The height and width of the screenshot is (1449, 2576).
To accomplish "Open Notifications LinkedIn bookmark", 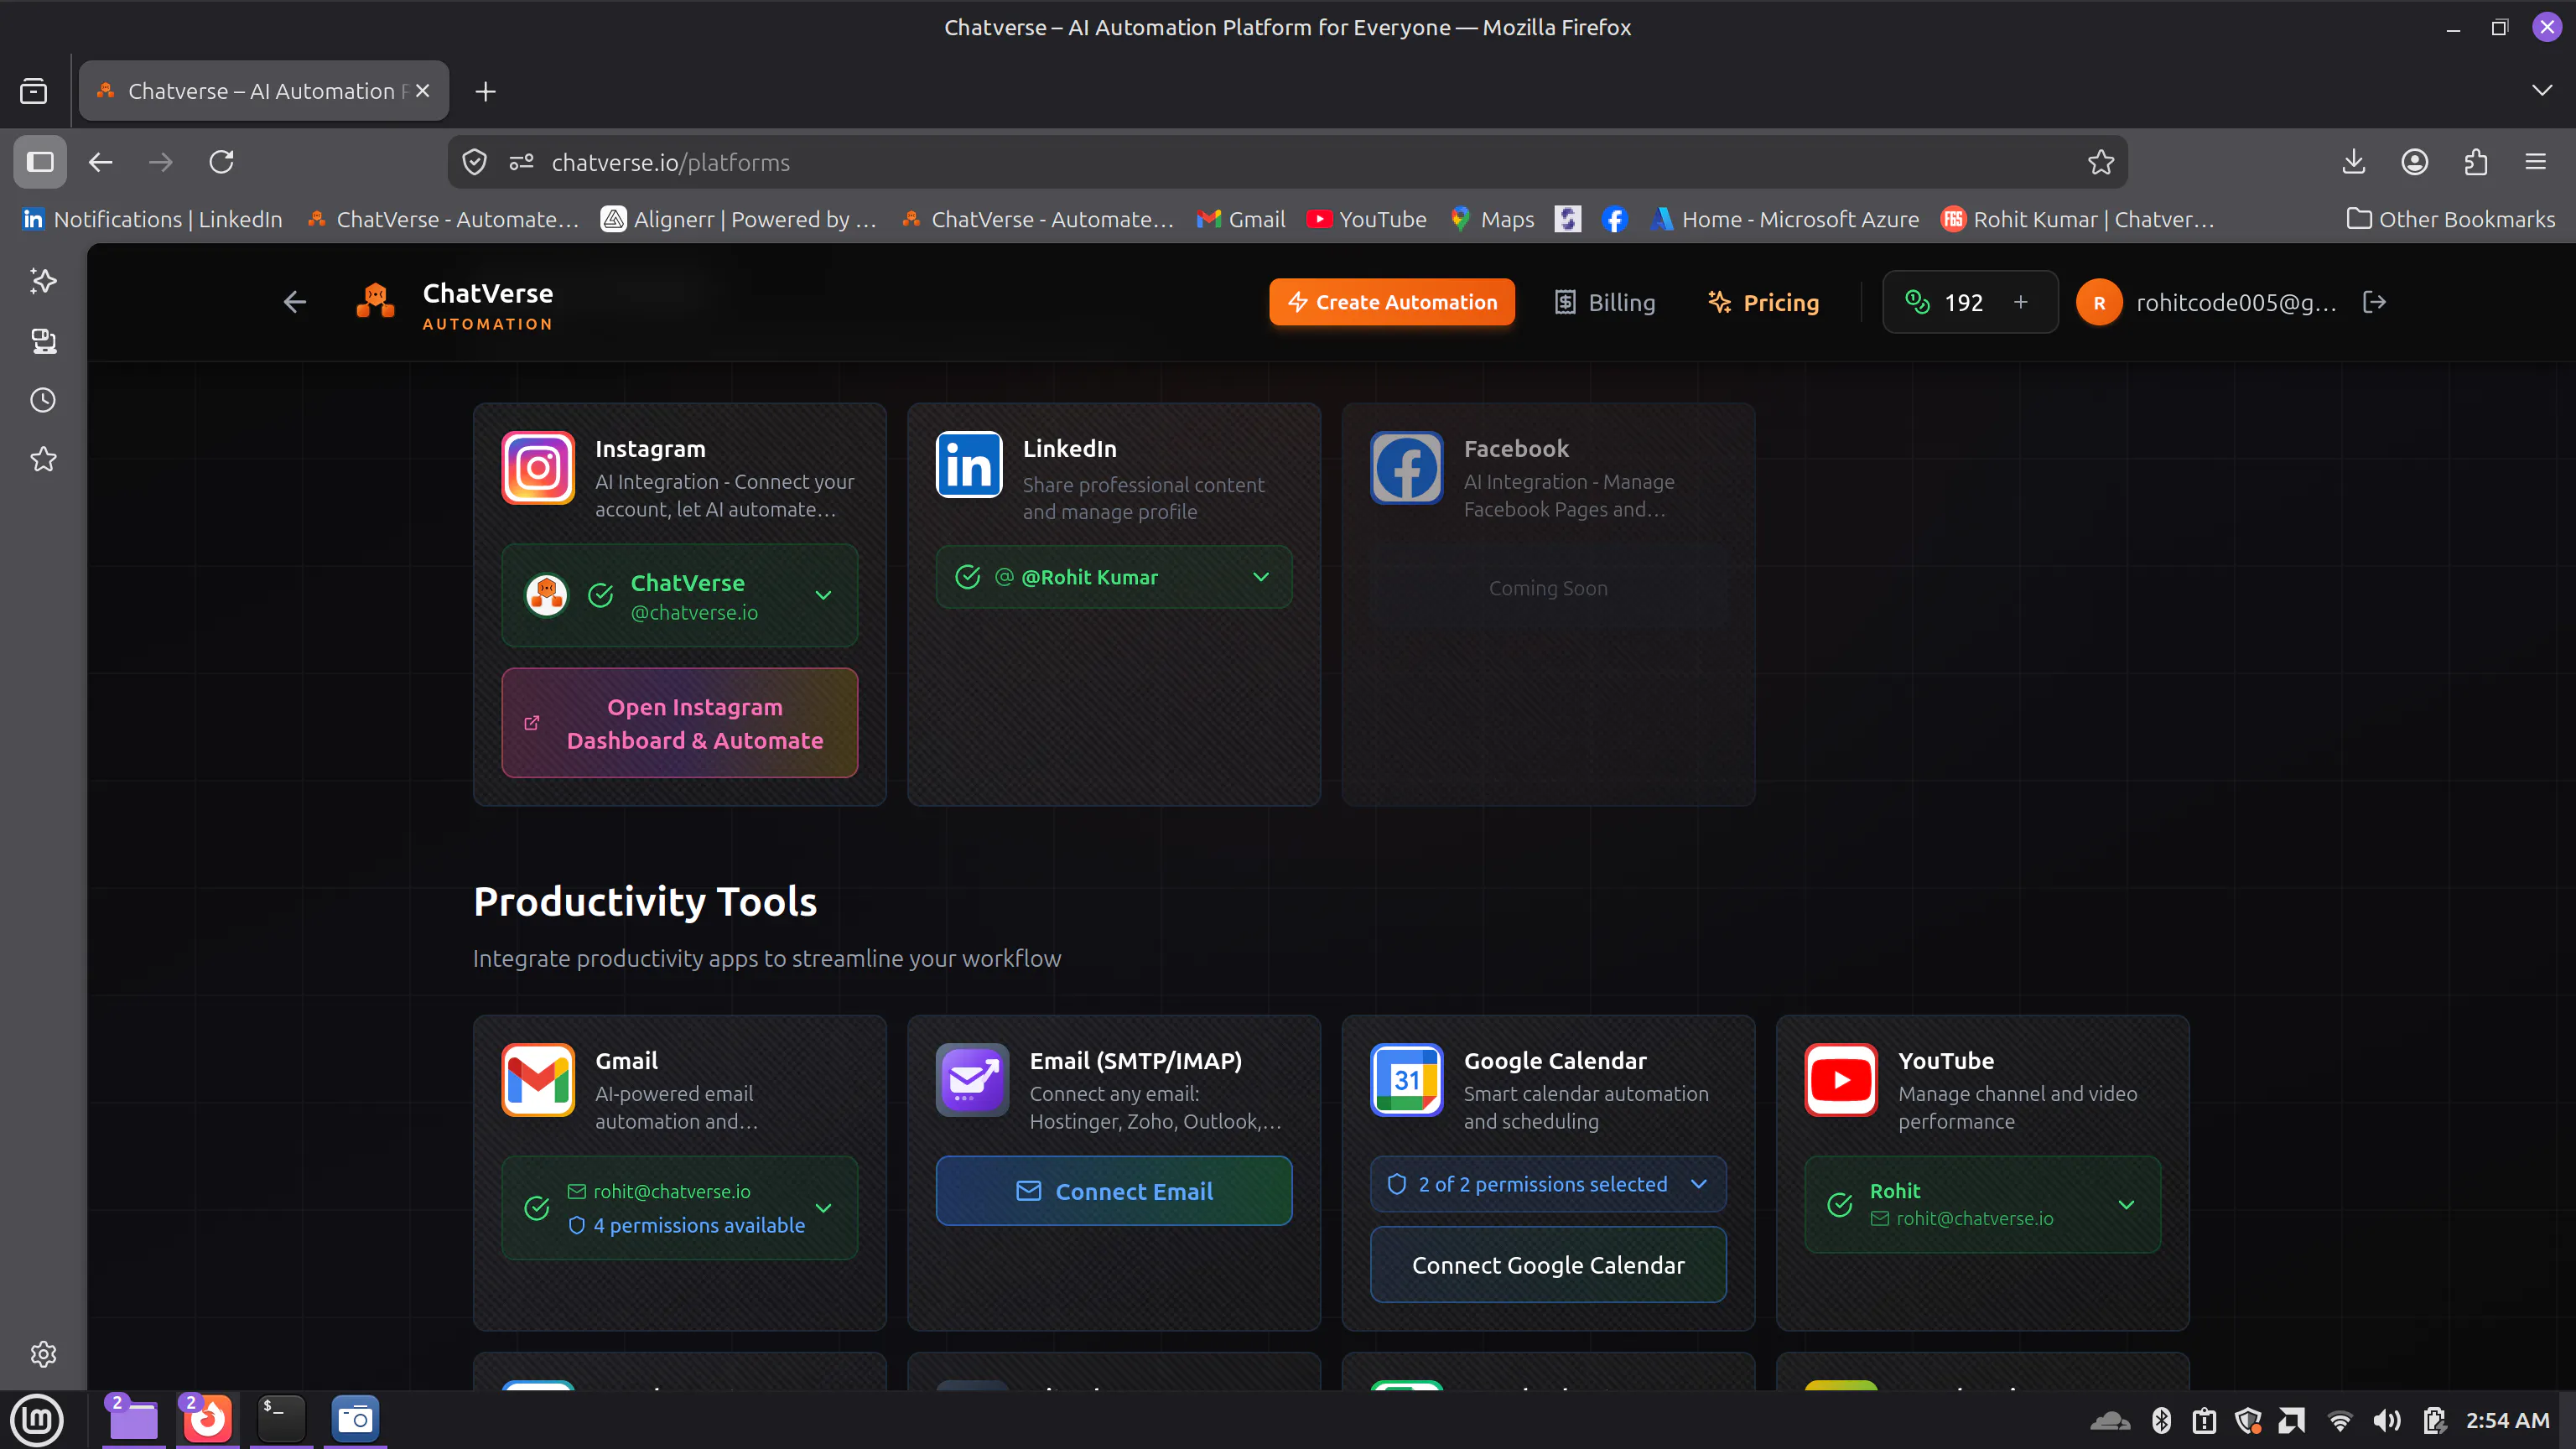I will coord(152,219).
